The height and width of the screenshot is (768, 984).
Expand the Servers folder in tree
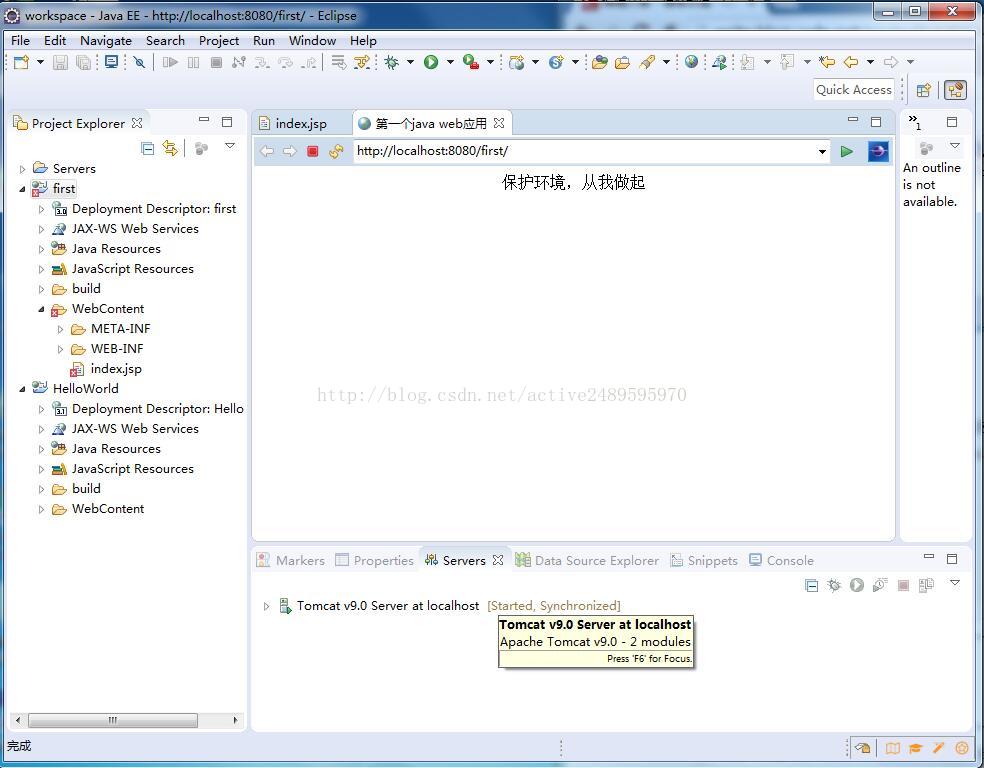[23, 169]
